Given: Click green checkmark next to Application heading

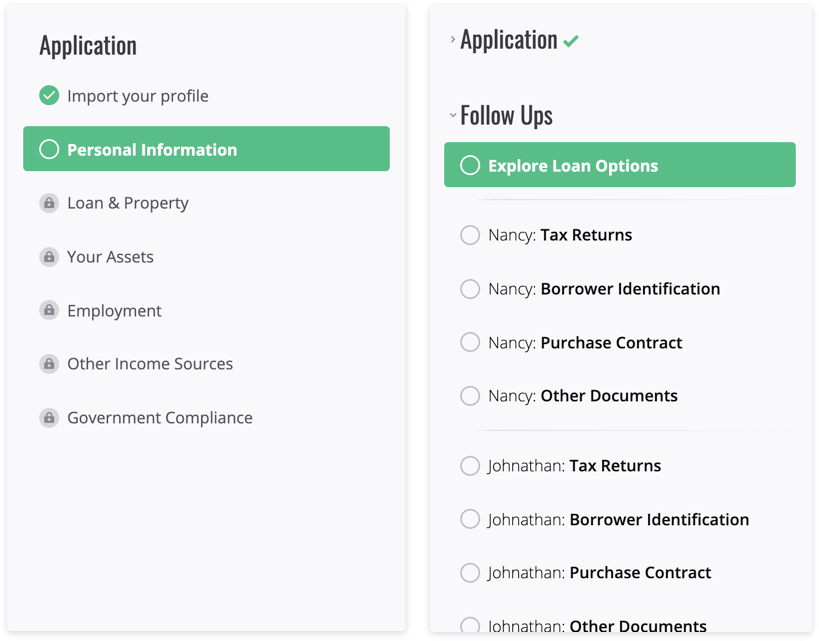Looking at the screenshot, I should click(571, 41).
